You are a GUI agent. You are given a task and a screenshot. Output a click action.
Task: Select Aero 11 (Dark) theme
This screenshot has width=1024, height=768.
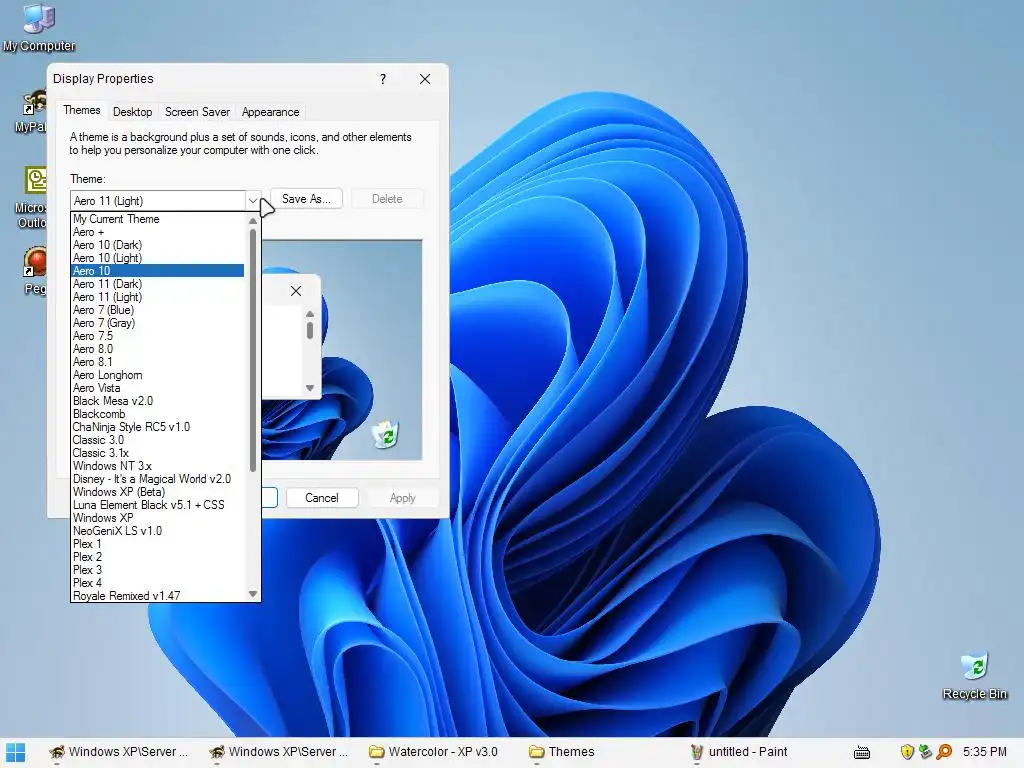157,283
